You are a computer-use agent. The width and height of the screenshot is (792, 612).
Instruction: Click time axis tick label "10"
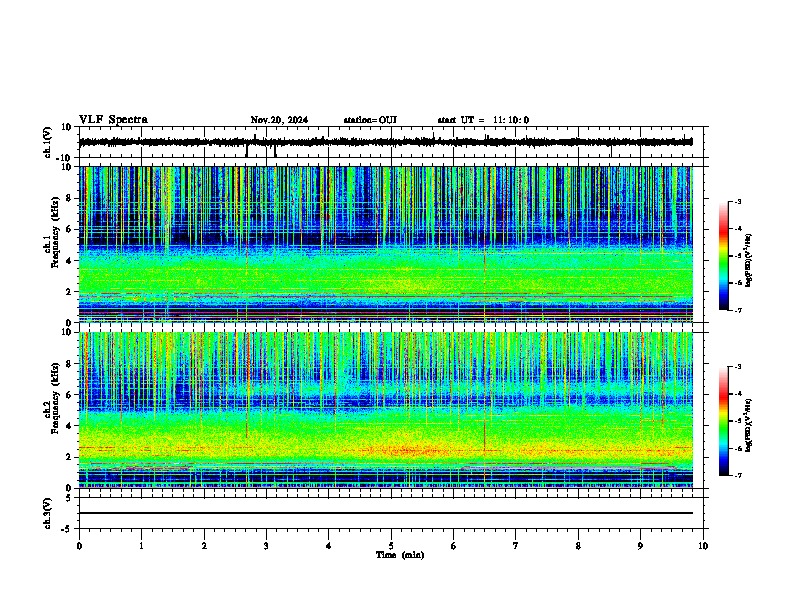click(x=703, y=546)
